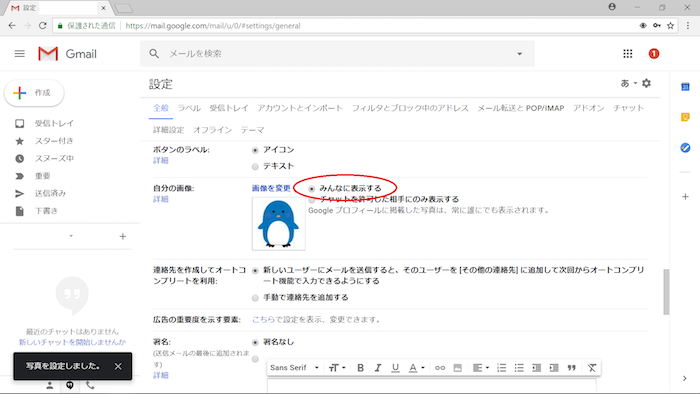Click the settings page vertical scrollbar

tap(666, 292)
